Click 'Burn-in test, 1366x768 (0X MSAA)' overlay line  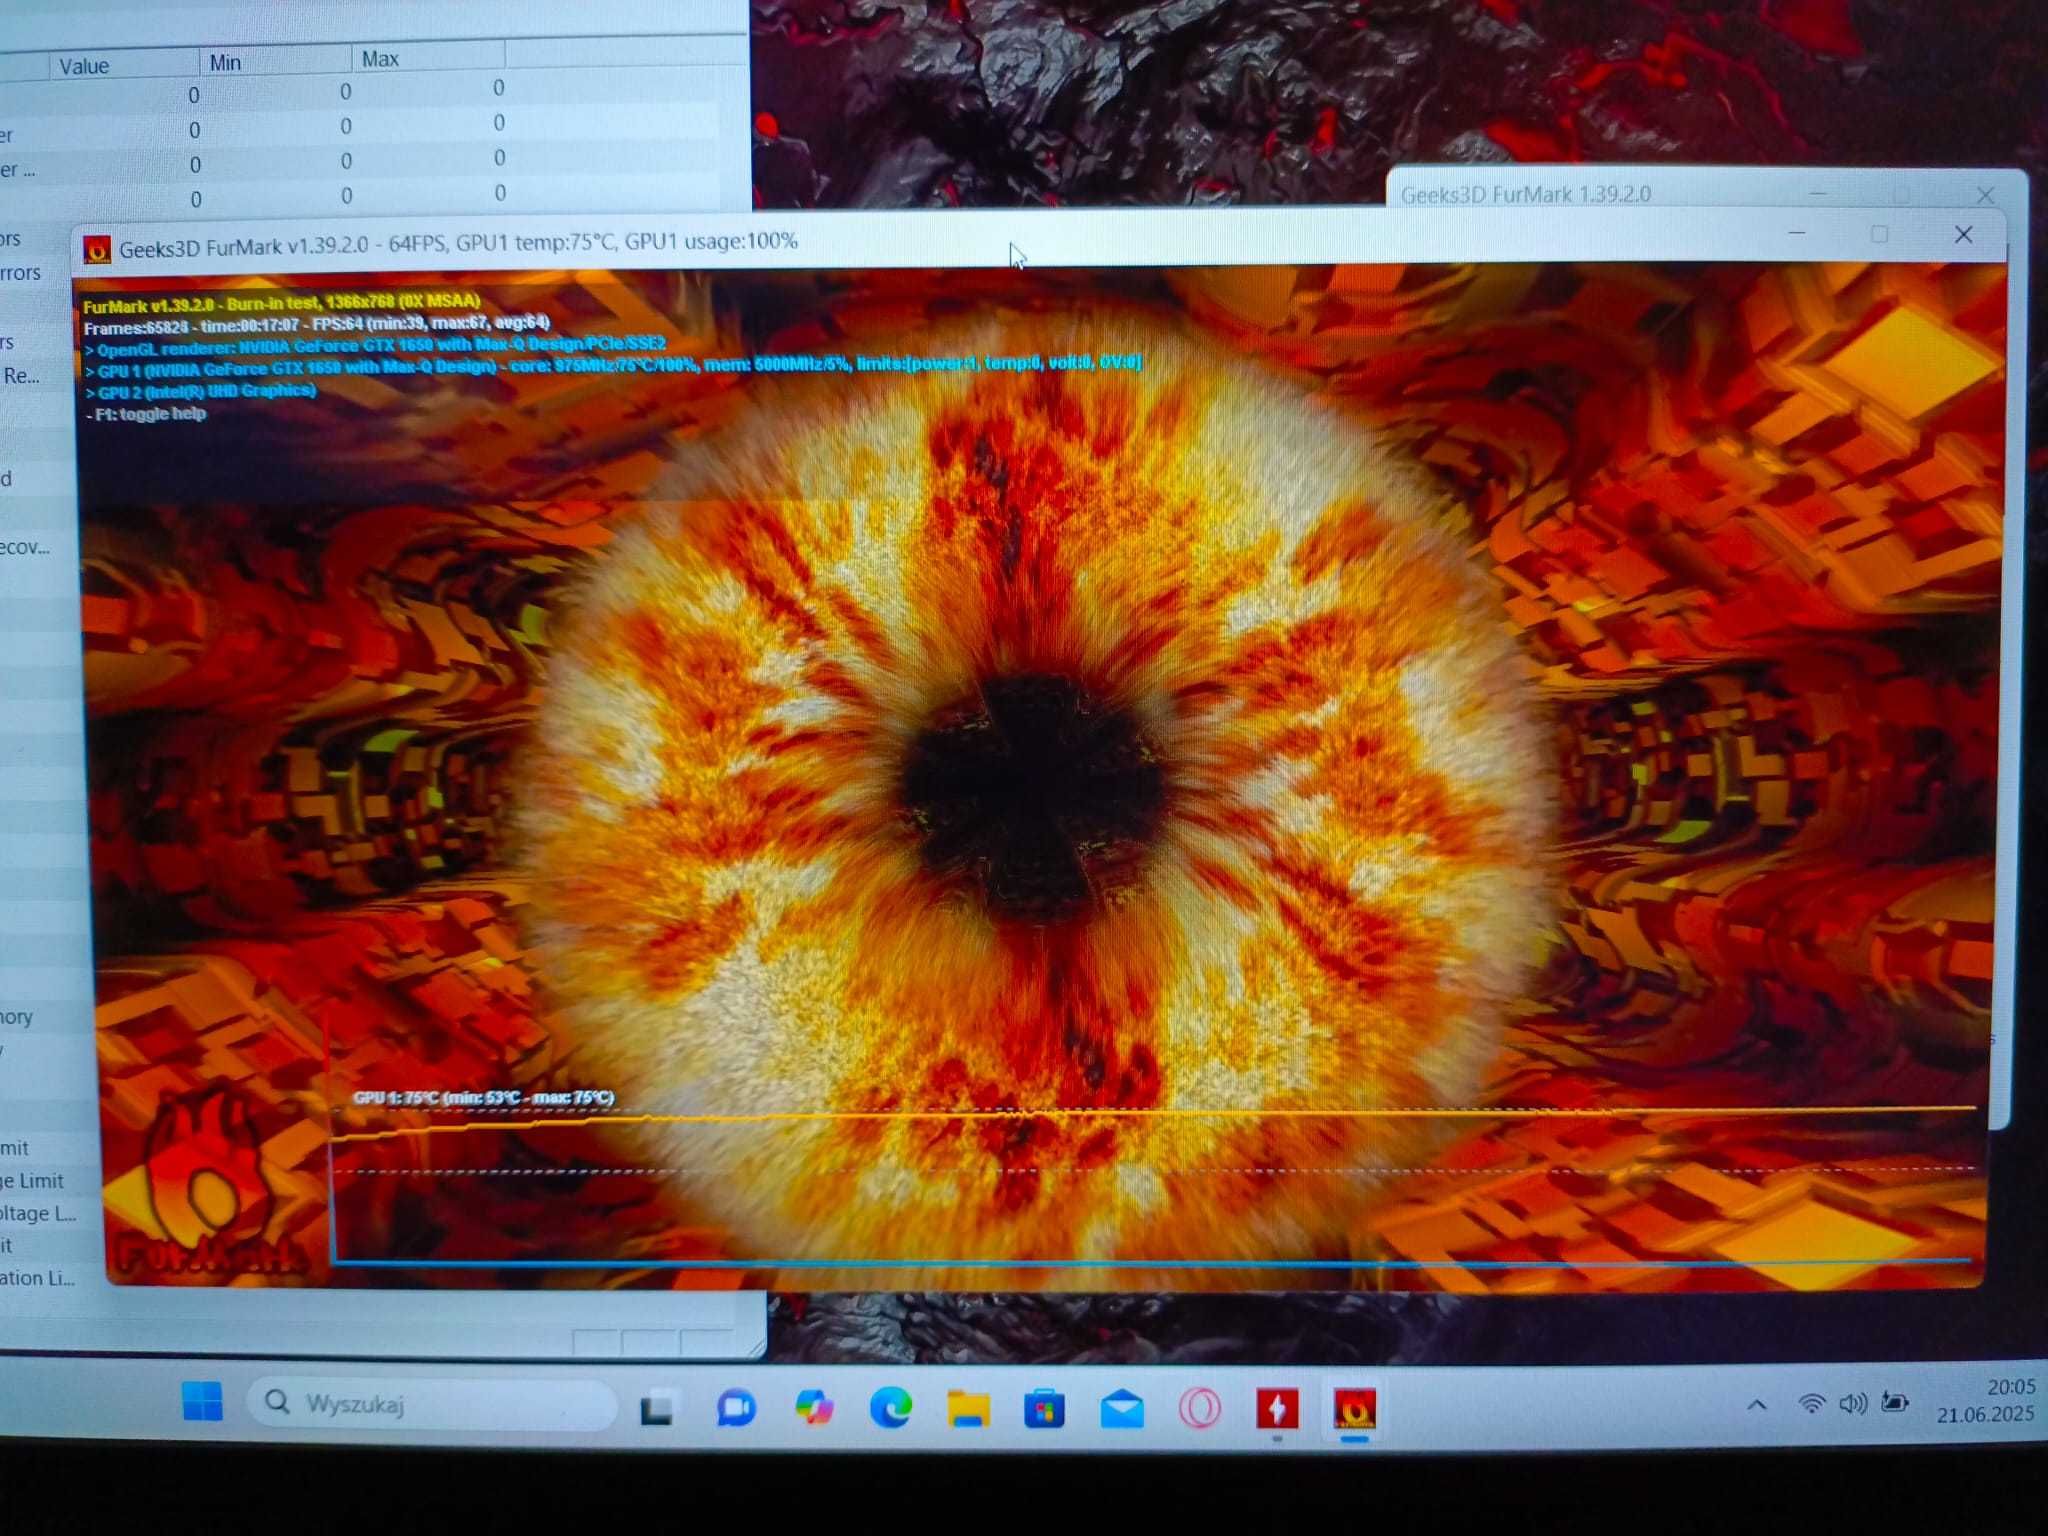[x=353, y=301]
